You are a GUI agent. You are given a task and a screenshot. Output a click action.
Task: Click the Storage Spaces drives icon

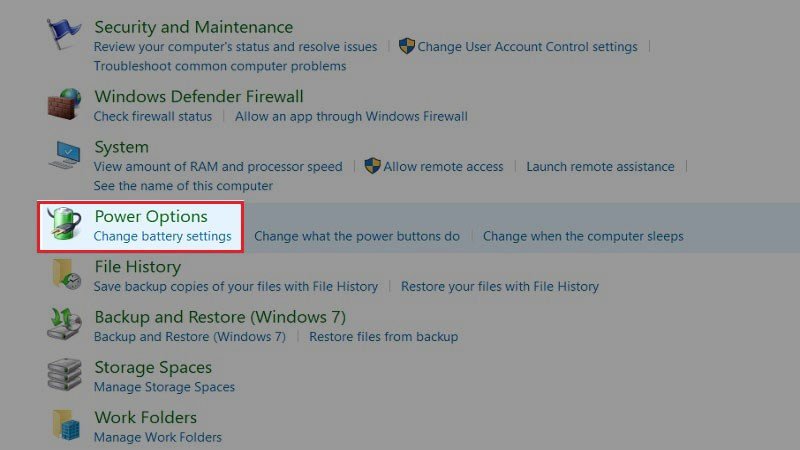(x=64, y=375)
